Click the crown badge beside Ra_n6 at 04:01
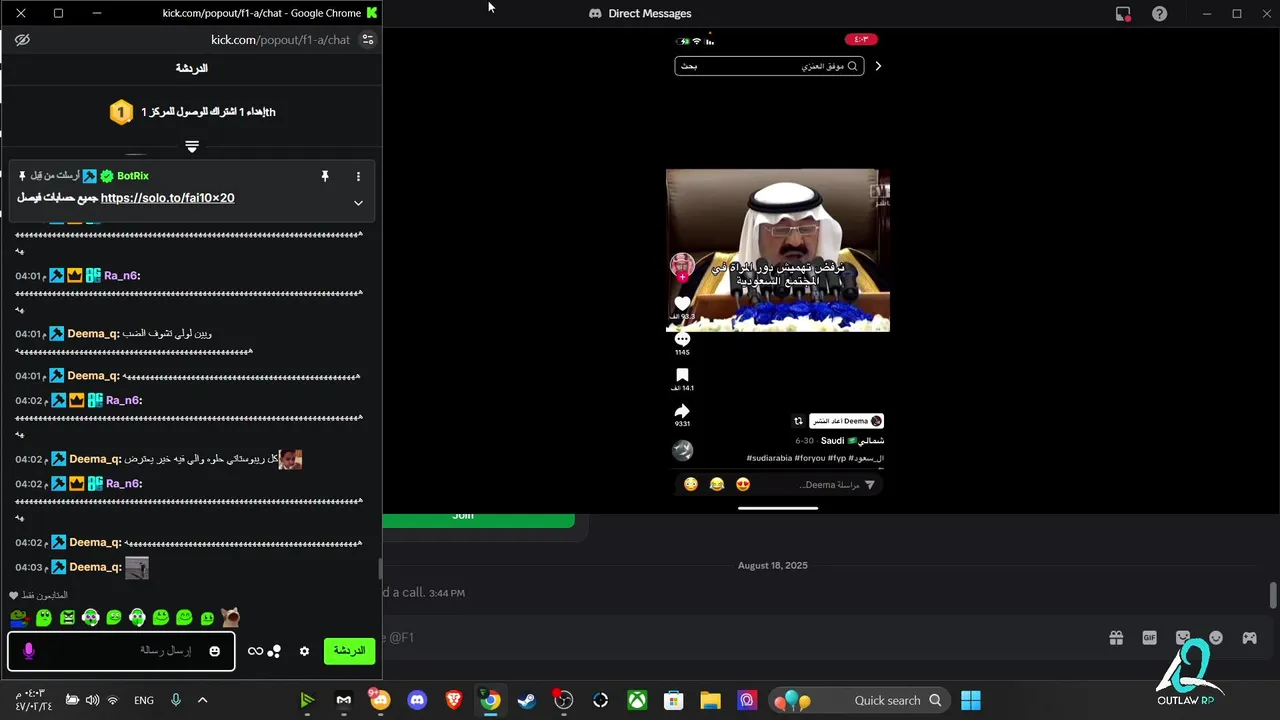Viewport: 1280px width, 720px height. click(x=76, y=276)
